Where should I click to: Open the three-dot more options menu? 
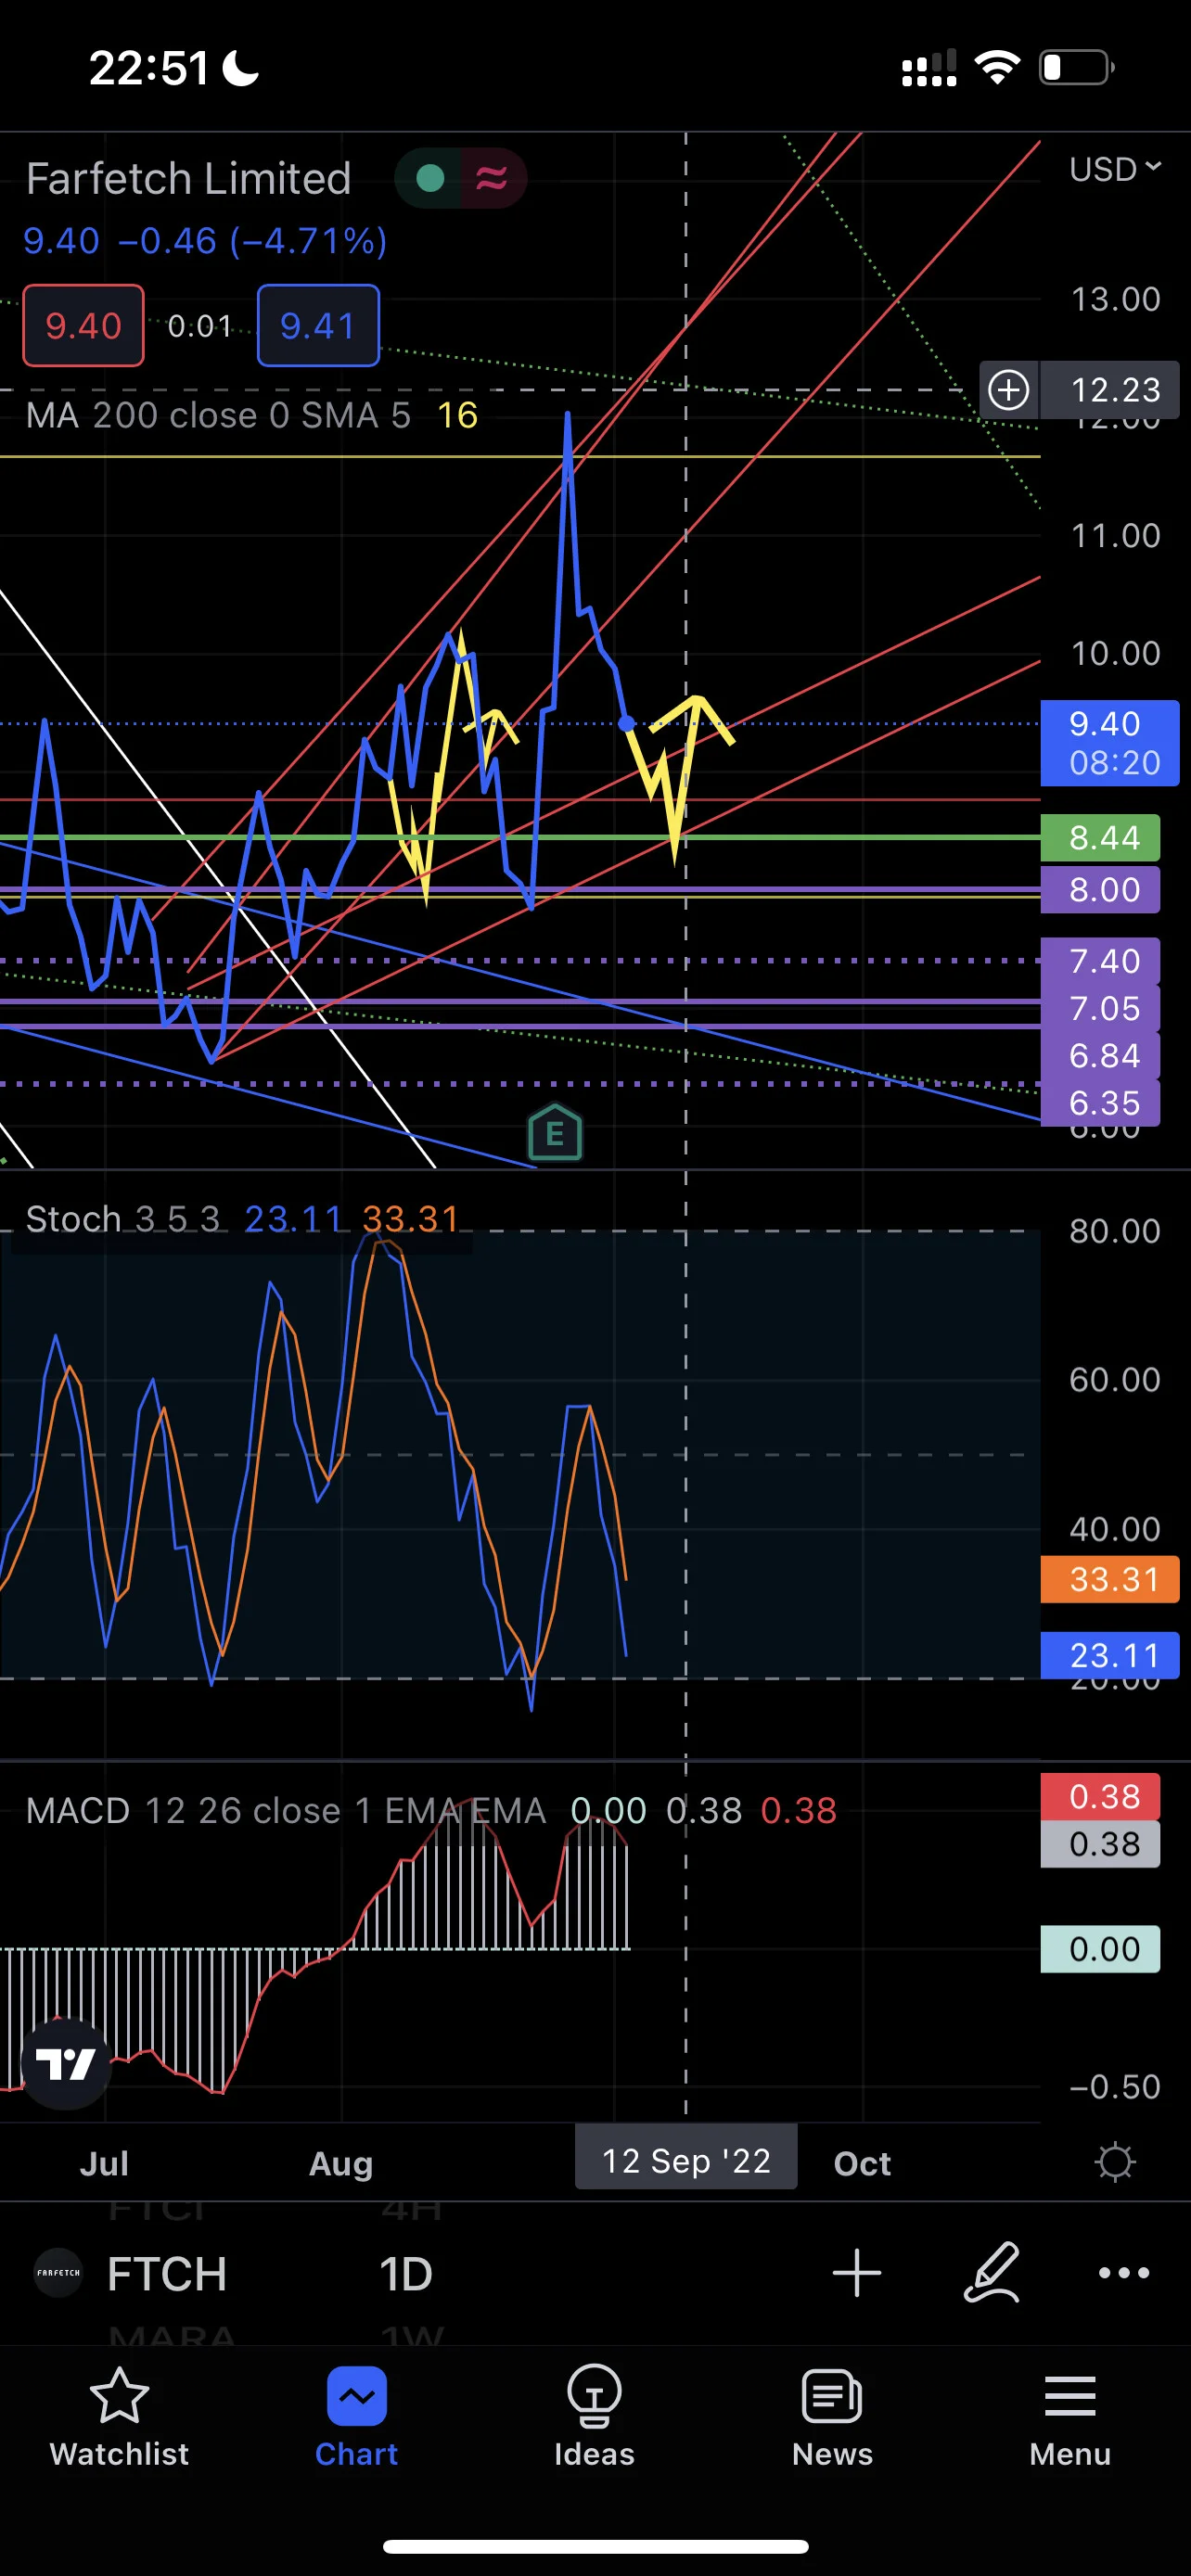tap(1124, 2273)
